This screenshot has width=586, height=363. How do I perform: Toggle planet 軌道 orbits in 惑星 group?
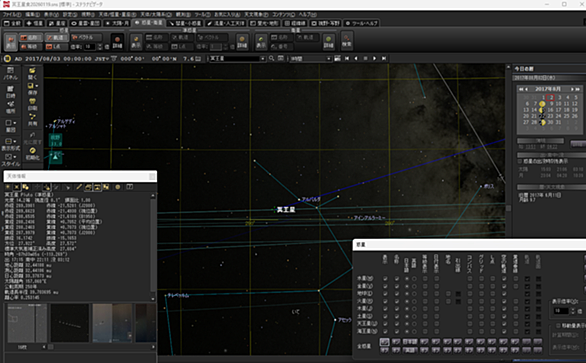point(56,38)
